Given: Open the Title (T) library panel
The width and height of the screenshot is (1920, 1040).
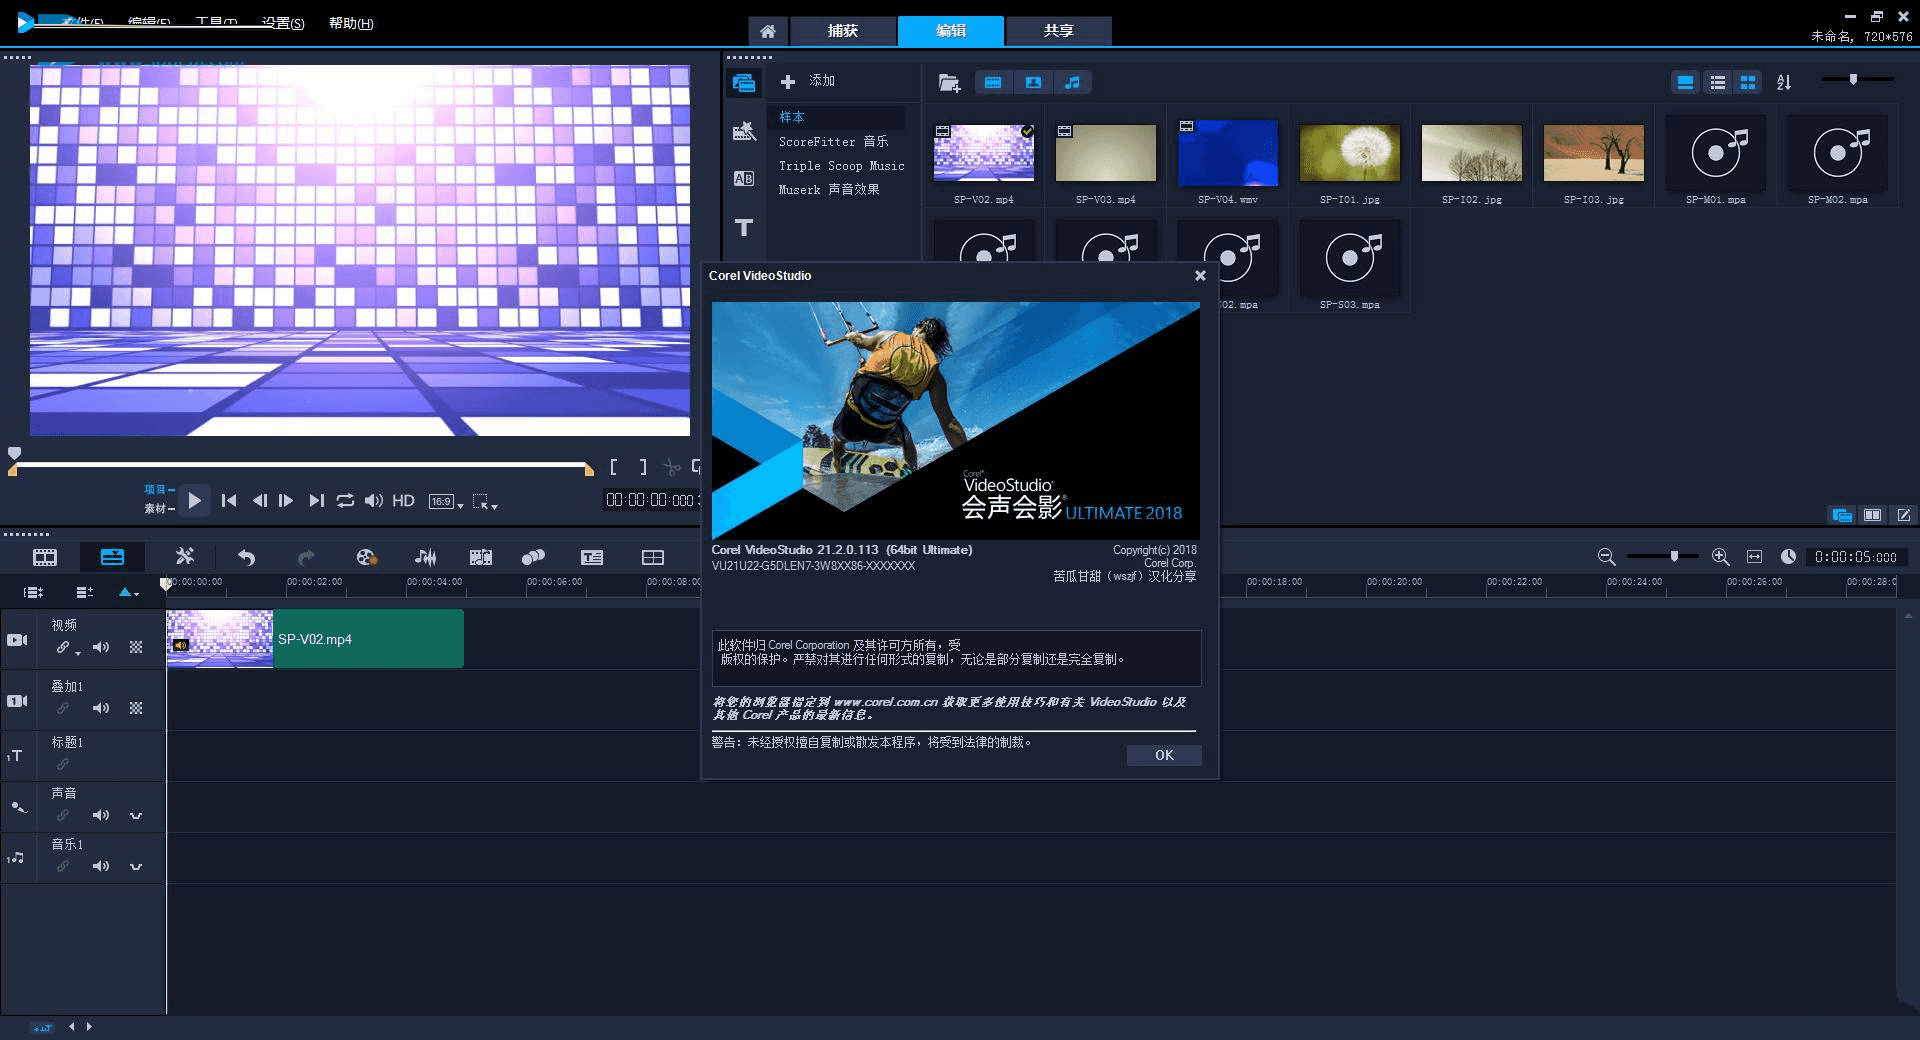Looking at the screenshot, I should pos(744,228).
